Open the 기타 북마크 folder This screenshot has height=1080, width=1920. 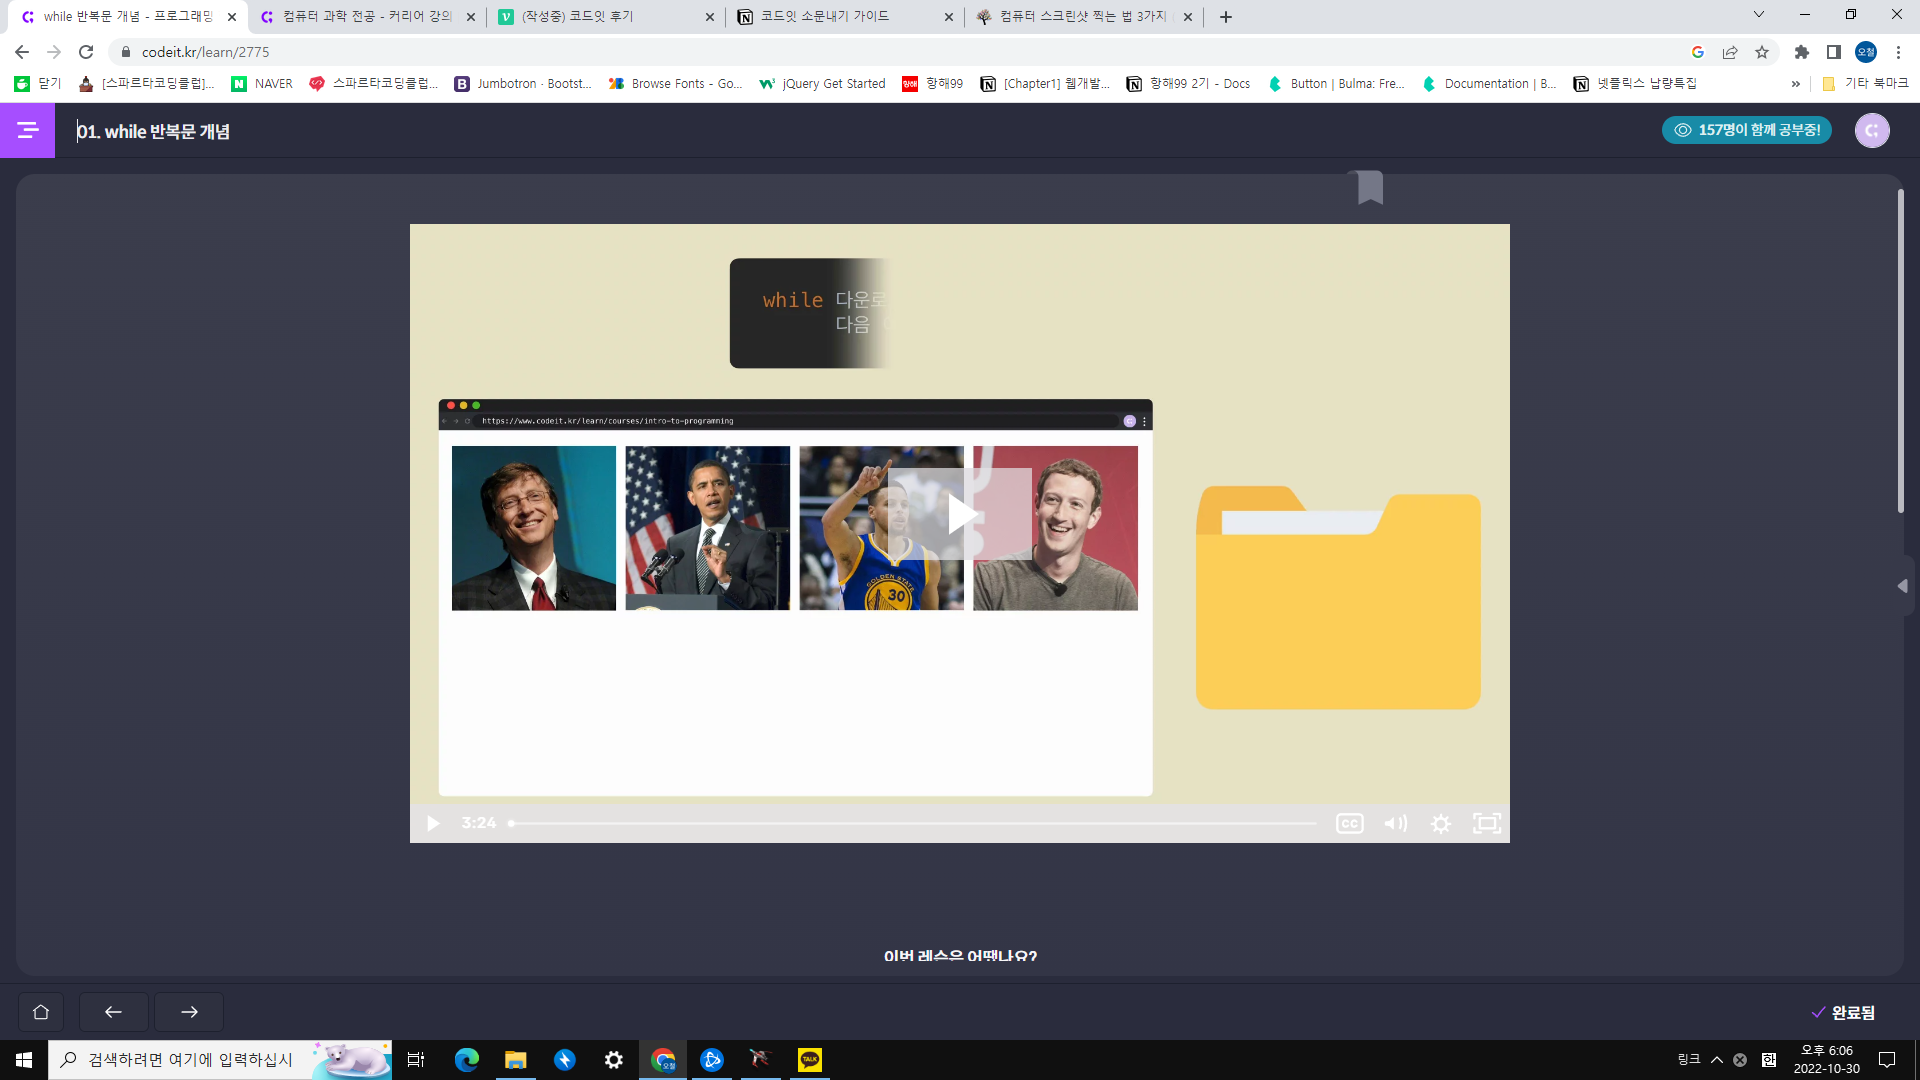tap(1865, 84)
